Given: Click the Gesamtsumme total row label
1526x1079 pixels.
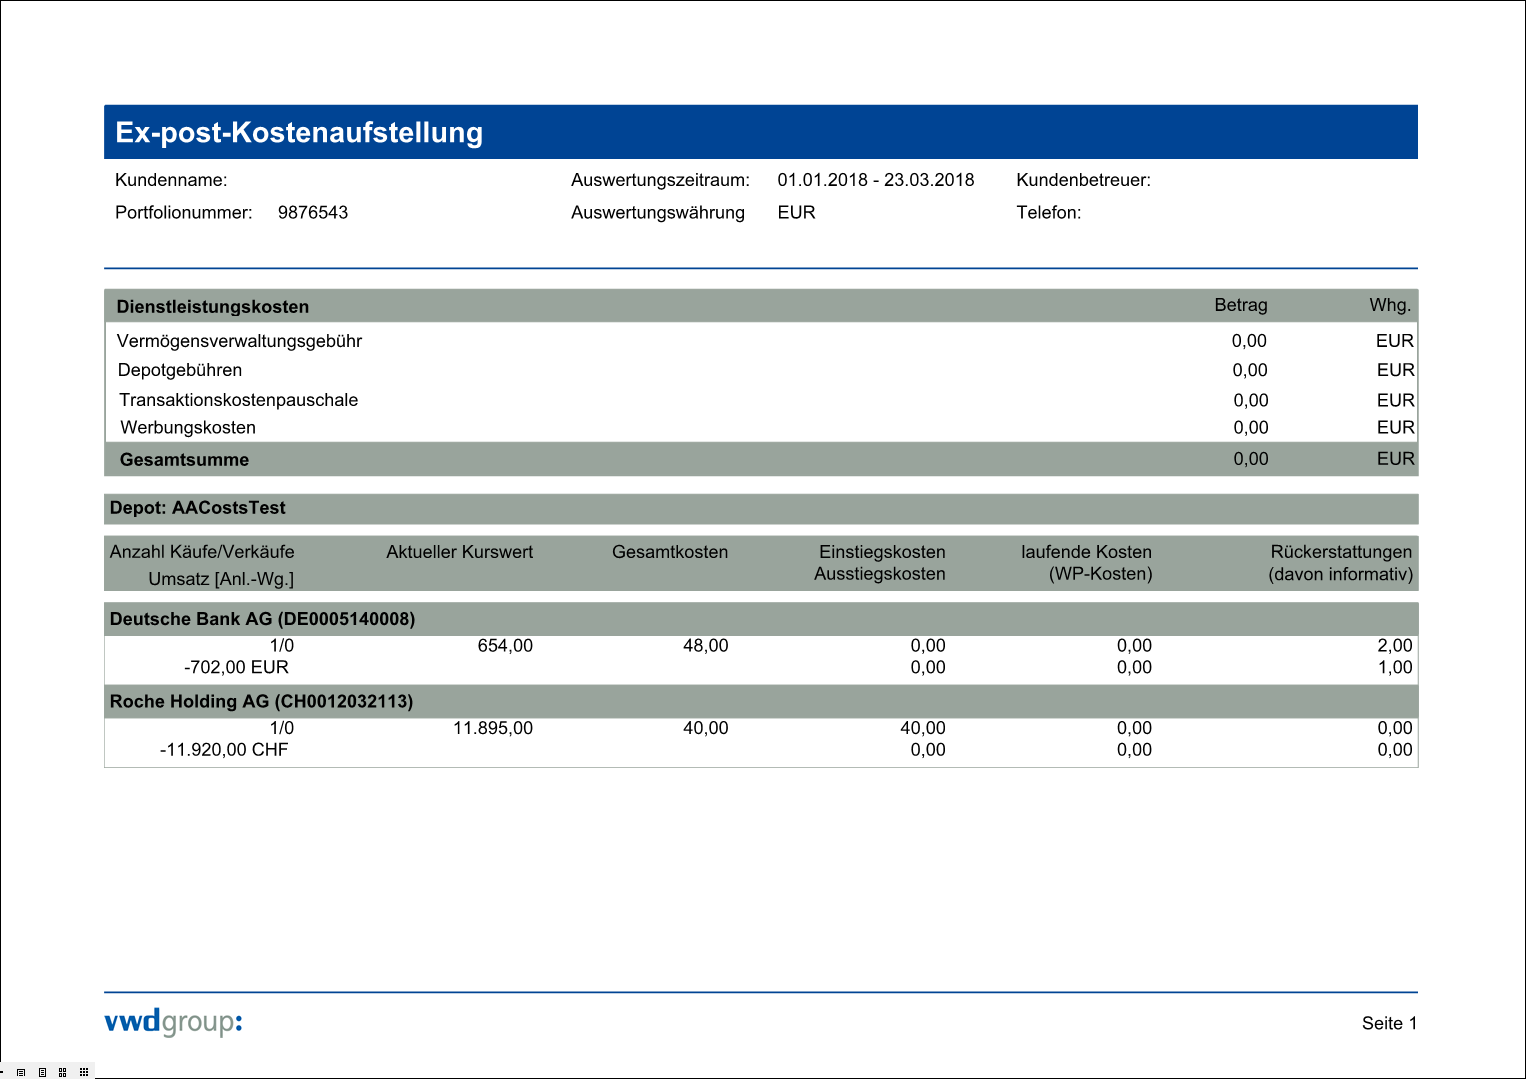Looking at the screenshot, I should point(185,460).
